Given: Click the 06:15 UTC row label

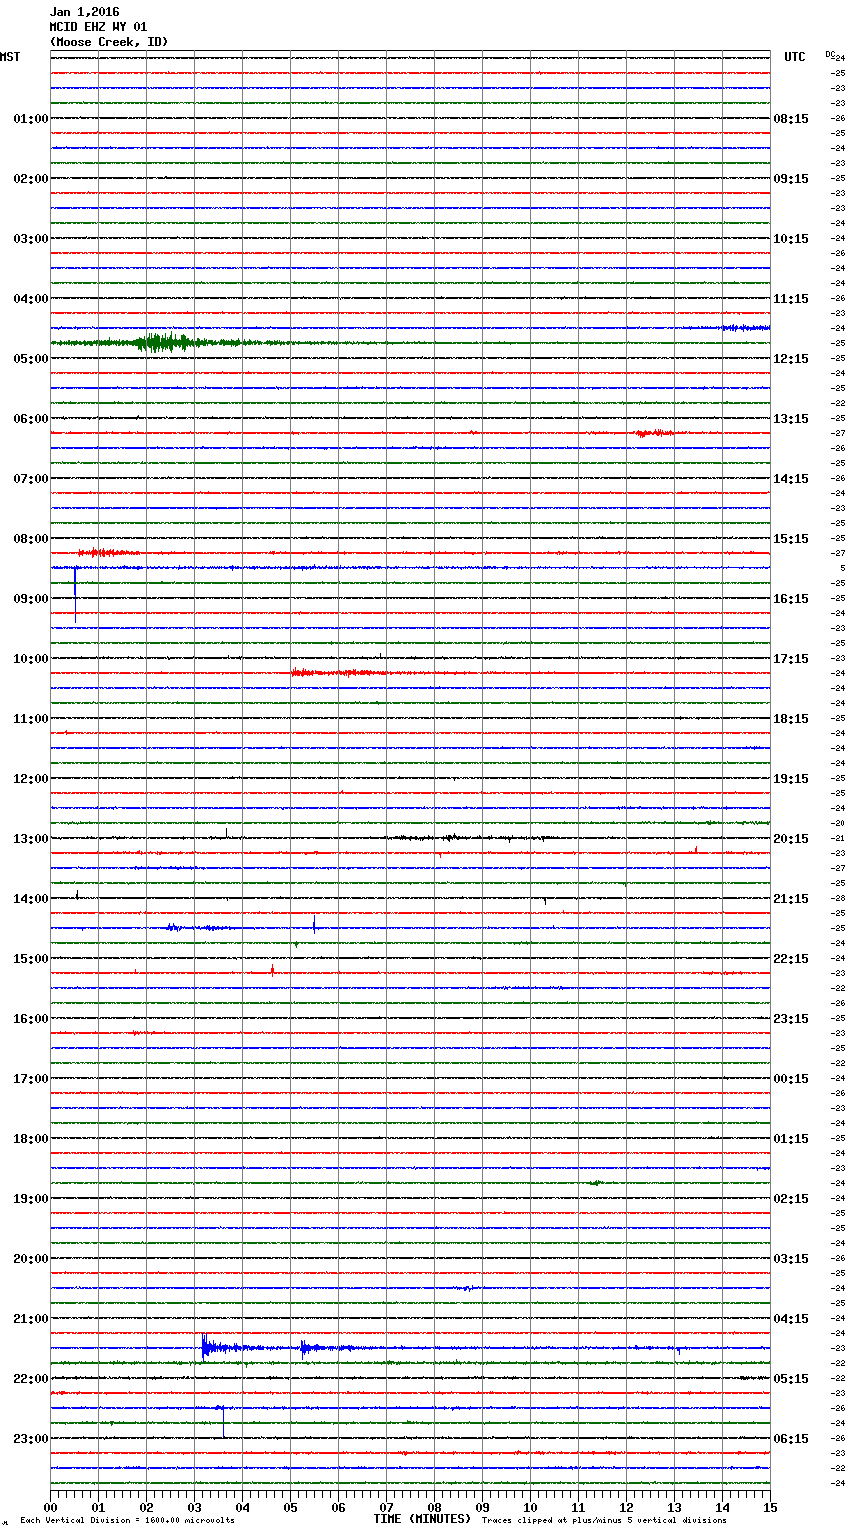Looking at the screenshot, I should click(x=791, y=1439).
